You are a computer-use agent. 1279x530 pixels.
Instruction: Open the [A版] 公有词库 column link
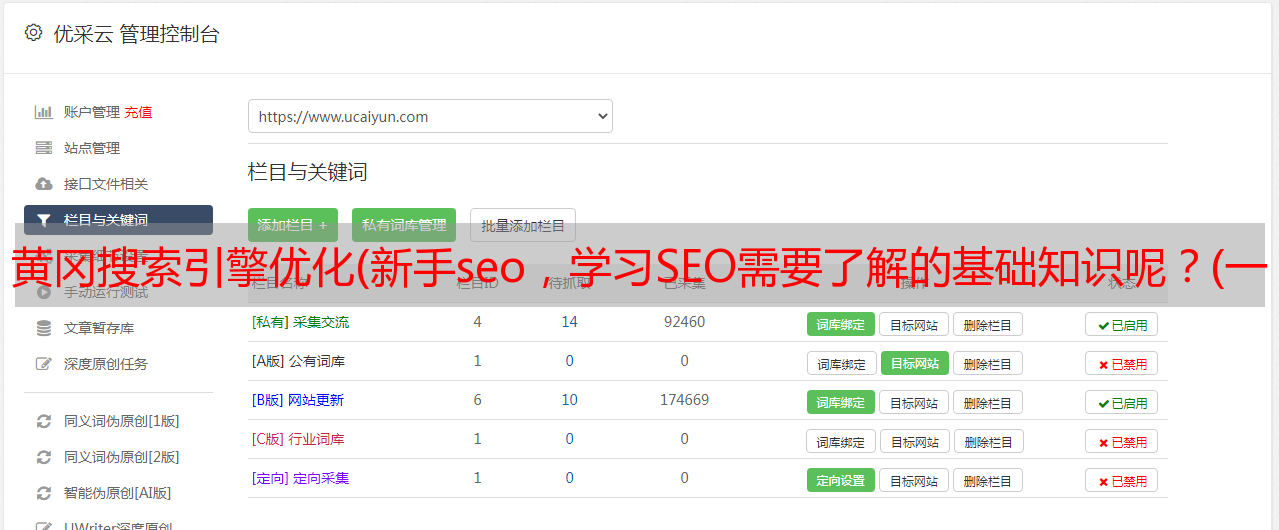point(299,361)
